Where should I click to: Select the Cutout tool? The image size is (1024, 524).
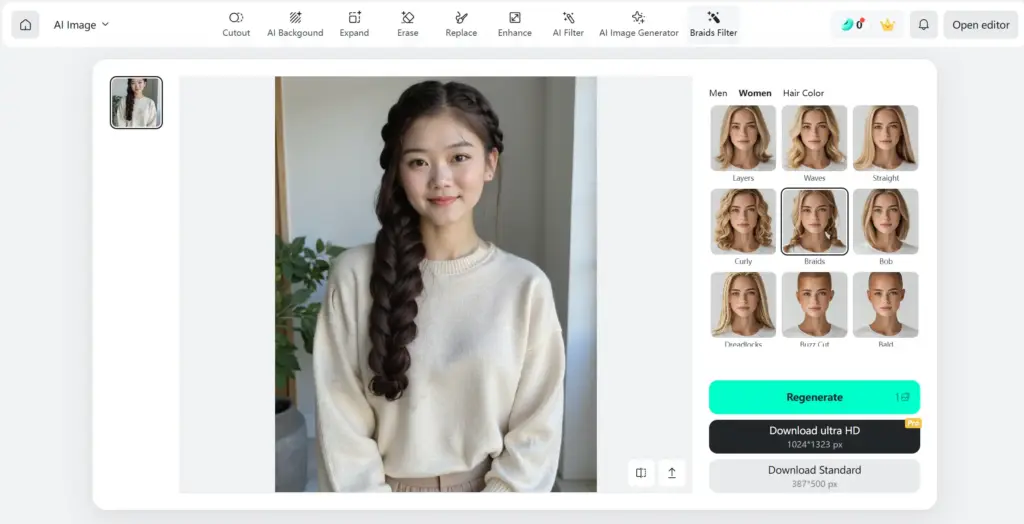click(x=236, y=25)
